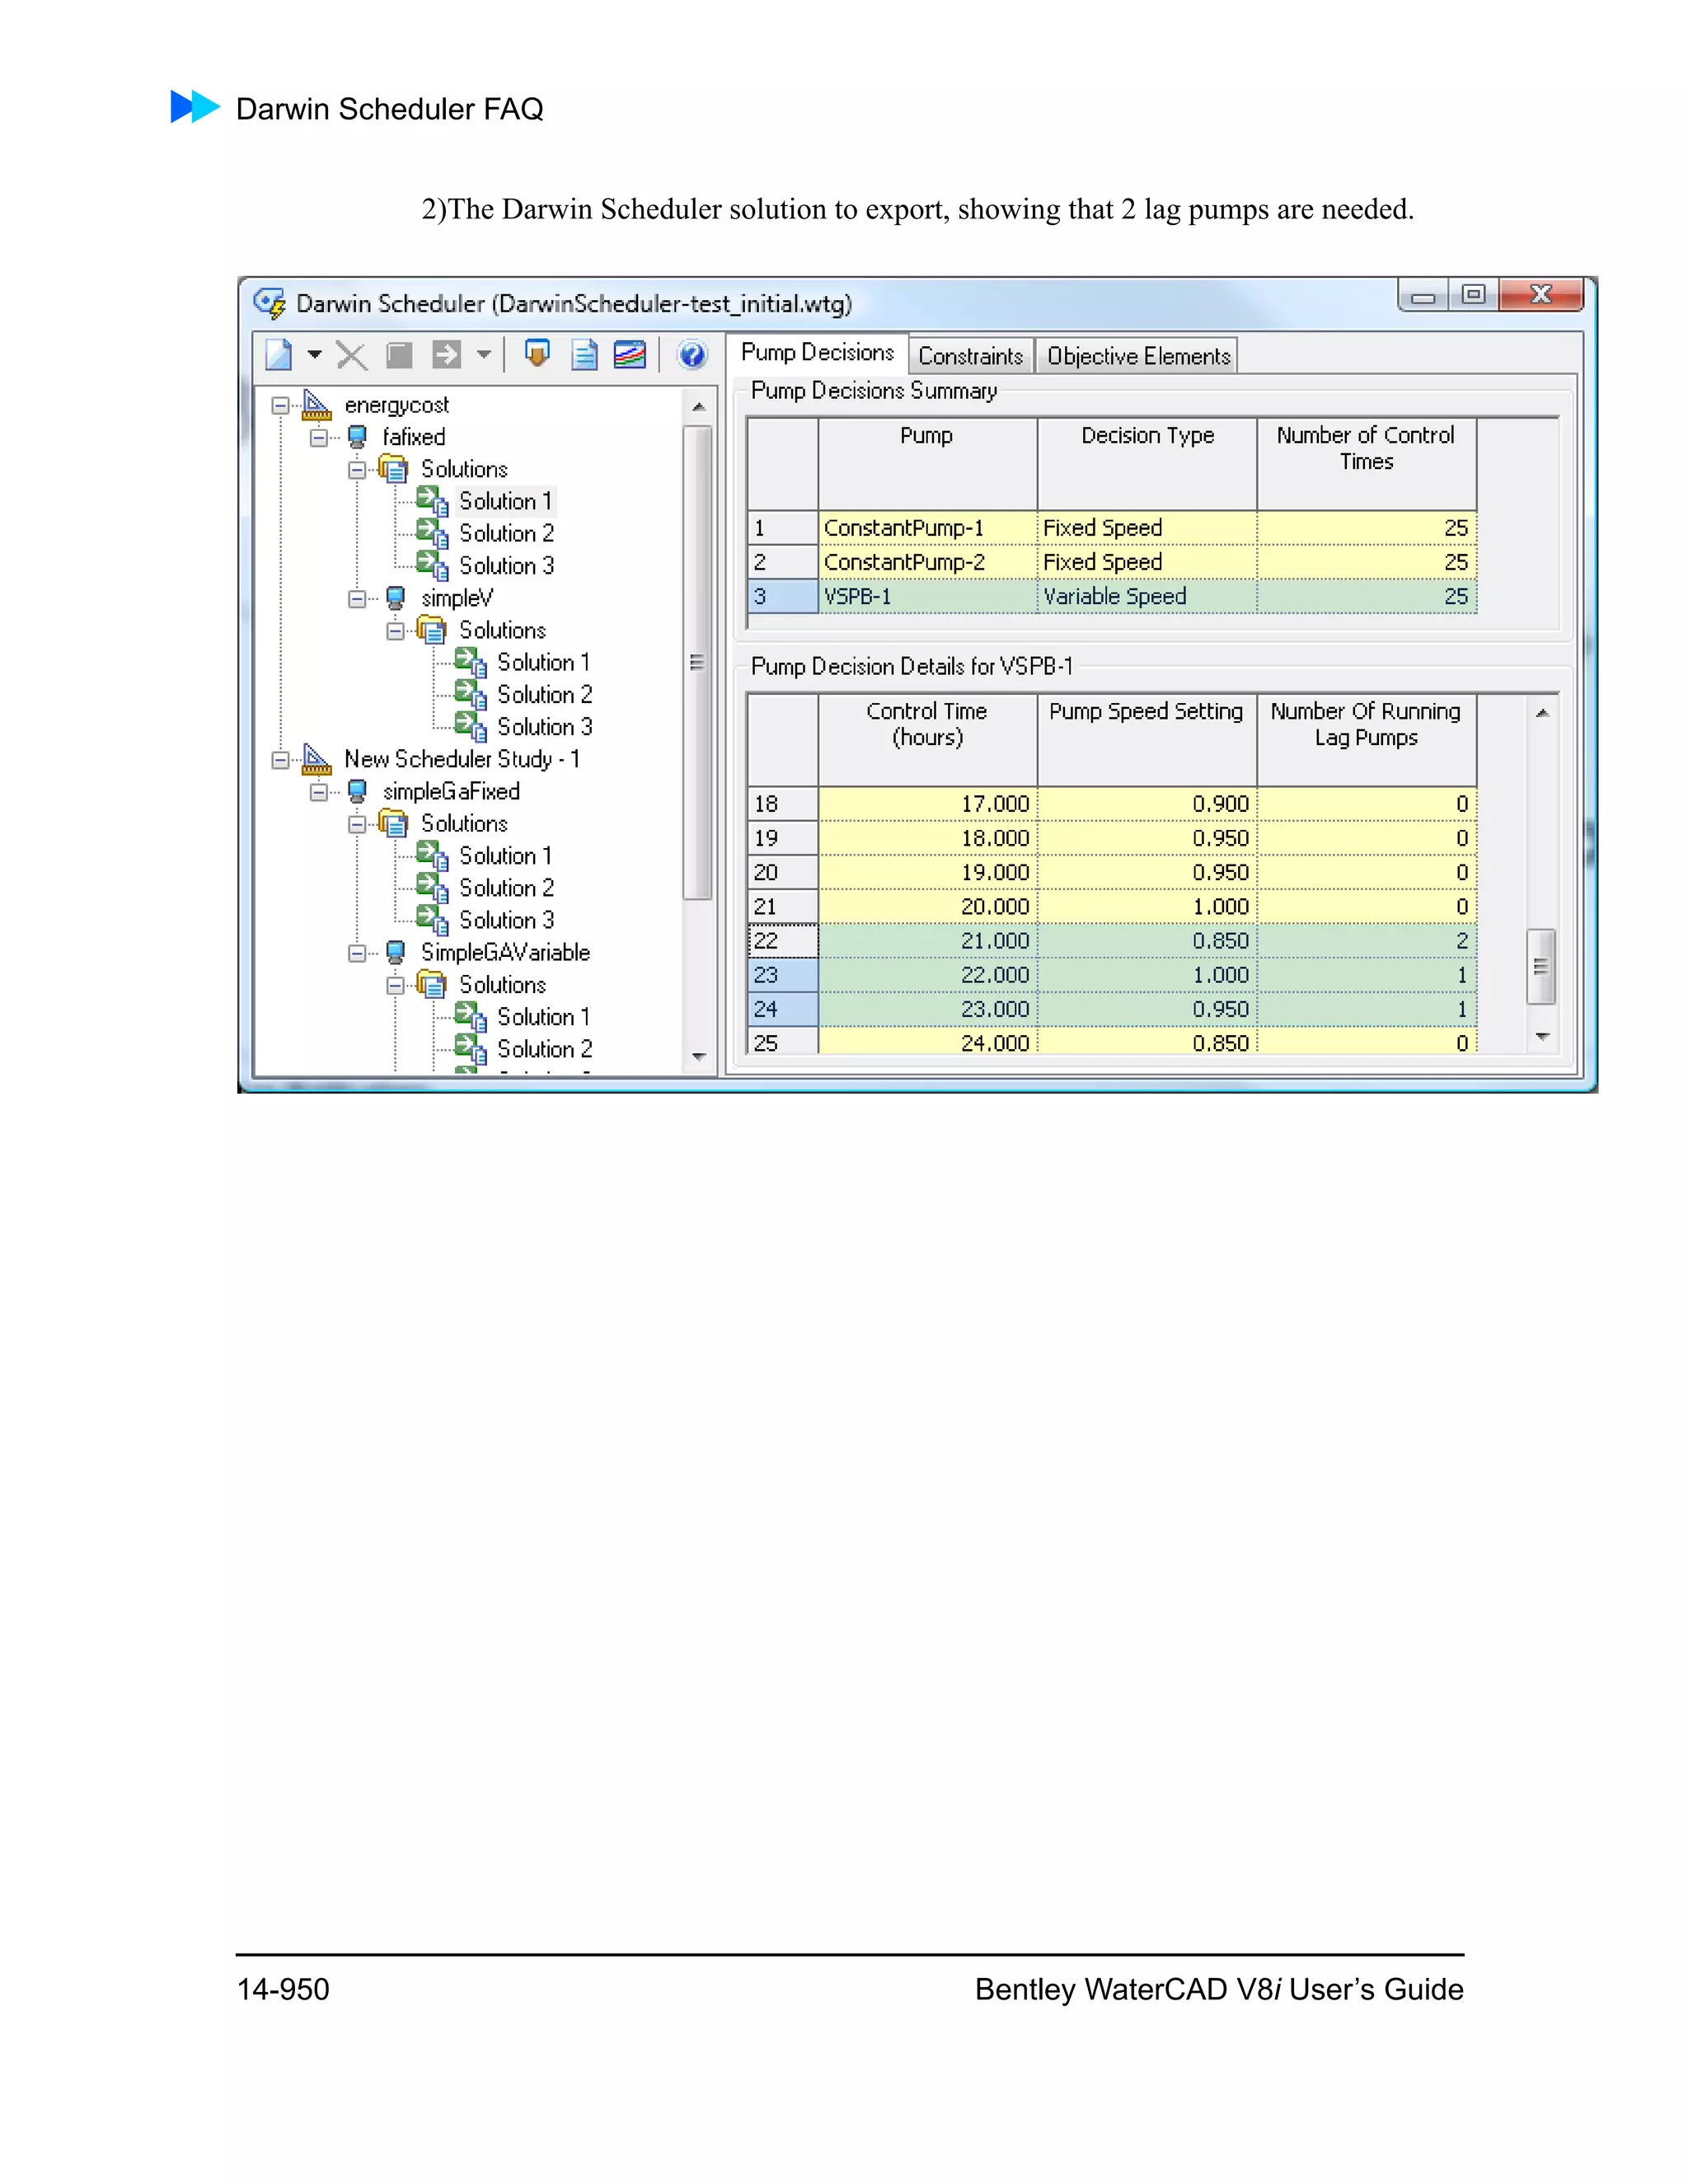Click the New Scheduler Study - 1 ruler icon

coord(317,759)
